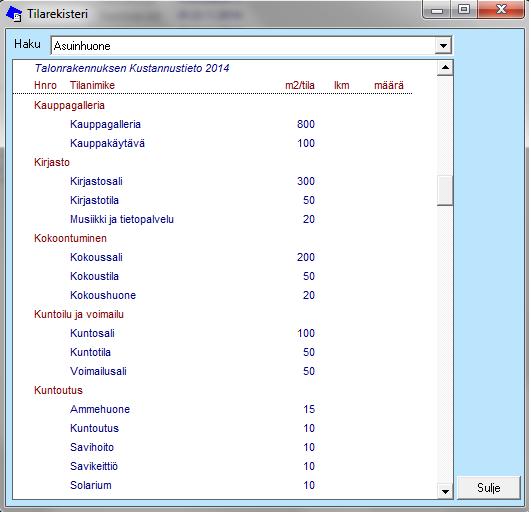Viewport: 531px width, 512px height.
Task: Click the Tilarekisteri app icon in the title bar
Action: coord(14,14)
